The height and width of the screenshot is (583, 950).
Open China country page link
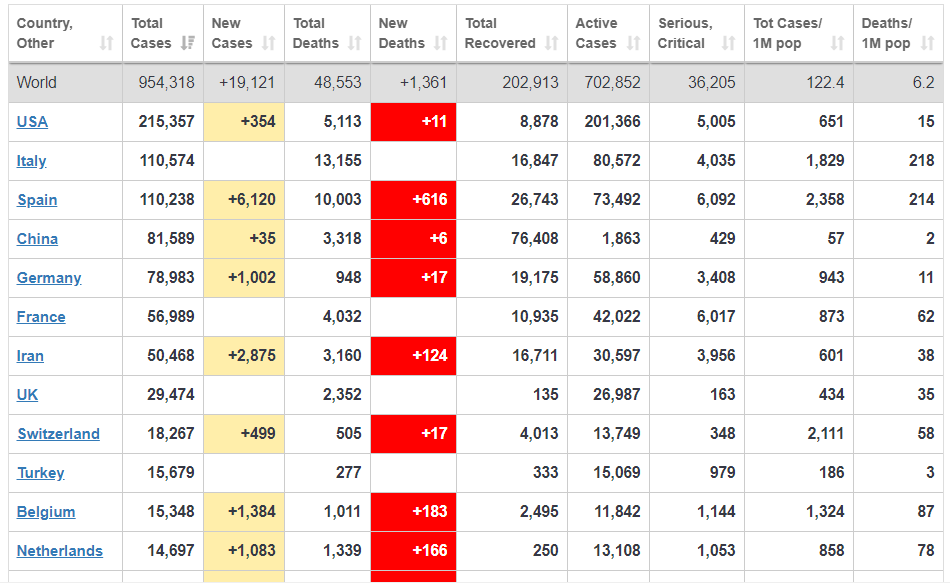tap(37, 239)
